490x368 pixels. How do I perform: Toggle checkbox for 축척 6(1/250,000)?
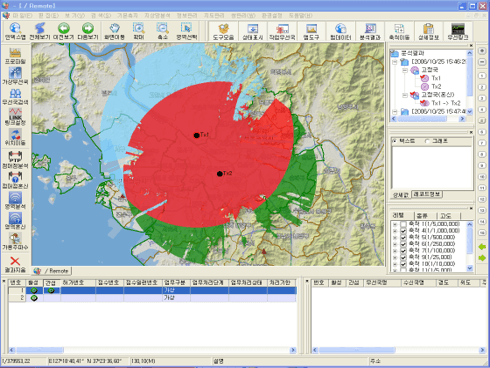click(403, 244)
